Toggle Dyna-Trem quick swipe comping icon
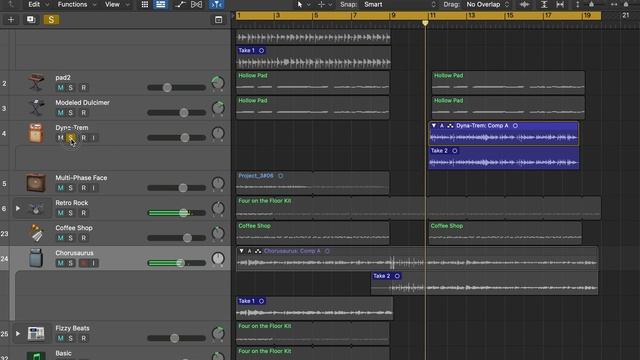The width and height of the screenshot is (640, 360). 450,126
